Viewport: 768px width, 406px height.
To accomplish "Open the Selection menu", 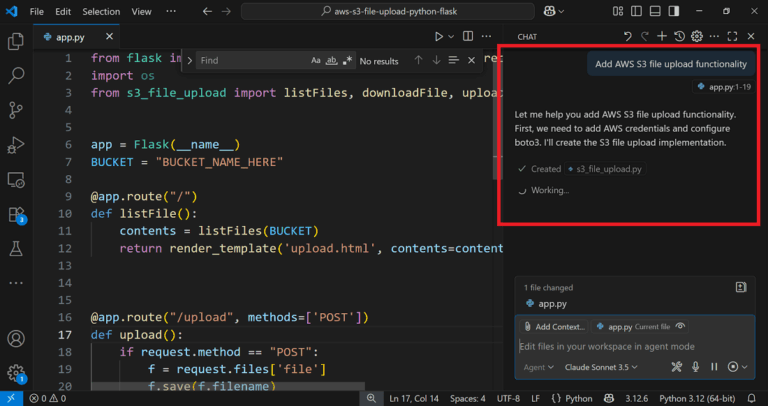I will (101, 11).
